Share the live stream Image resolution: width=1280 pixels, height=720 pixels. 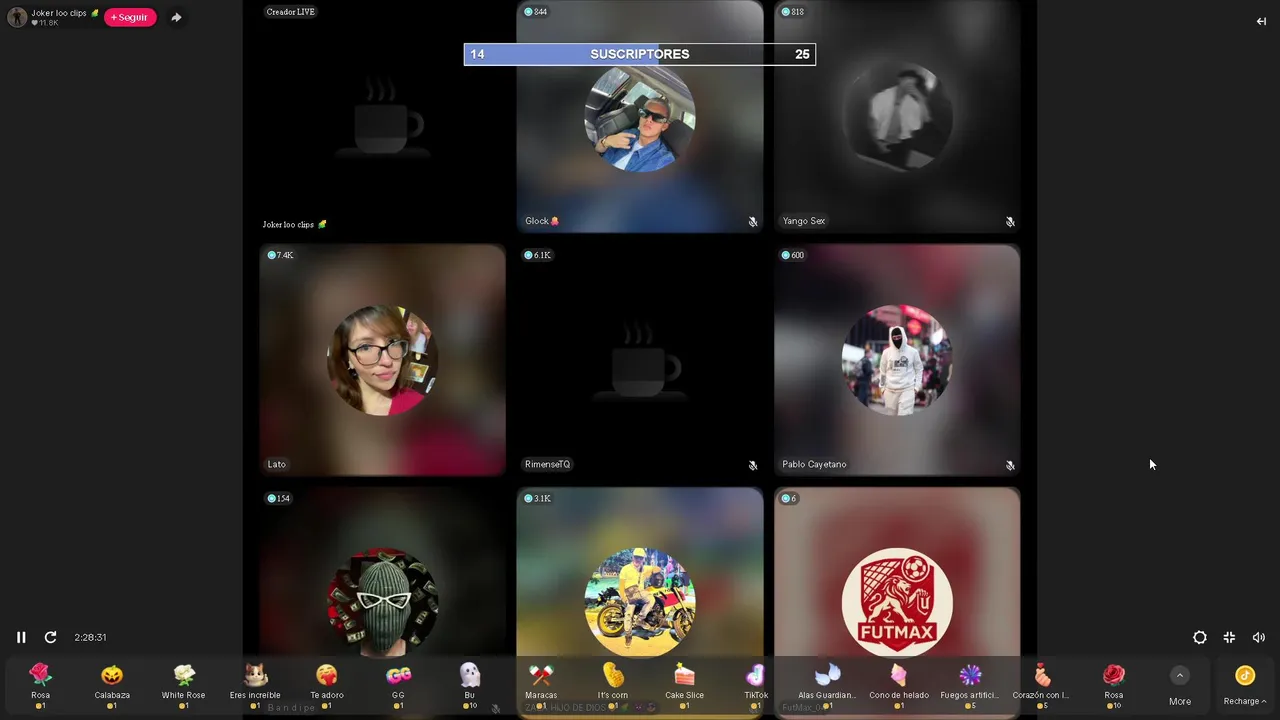(x=176, y=17)
